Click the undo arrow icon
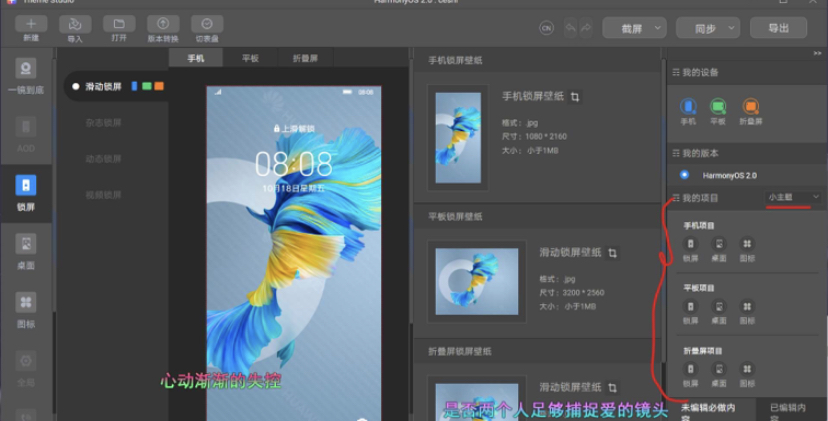828x421 pixels. coord(570,27)
